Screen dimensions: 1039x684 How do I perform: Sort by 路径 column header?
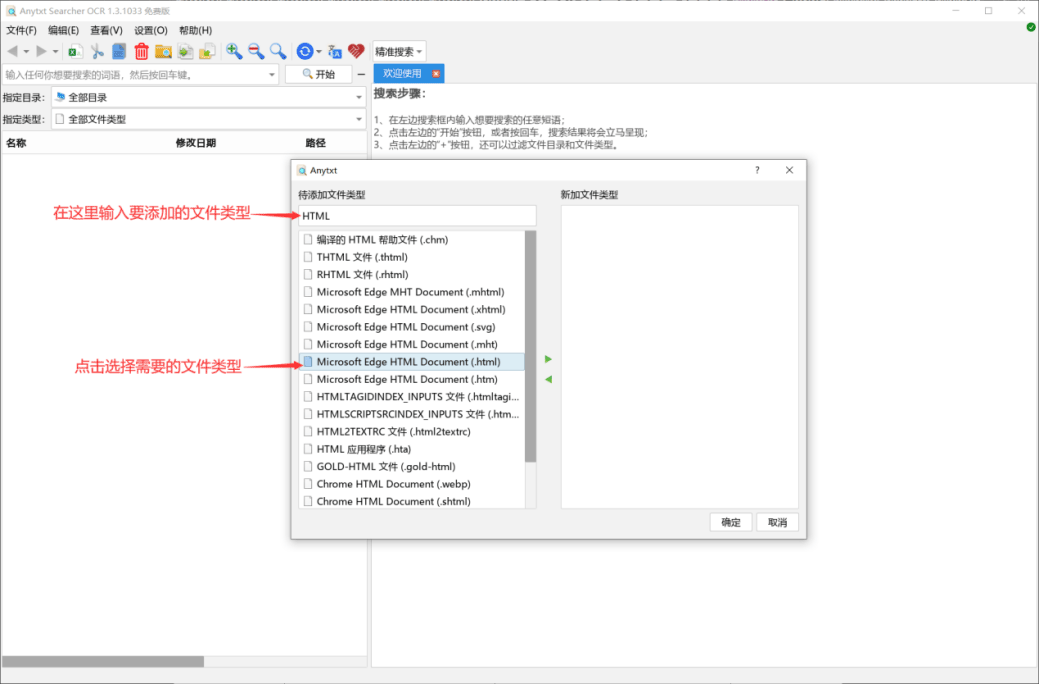click(315, 142)
